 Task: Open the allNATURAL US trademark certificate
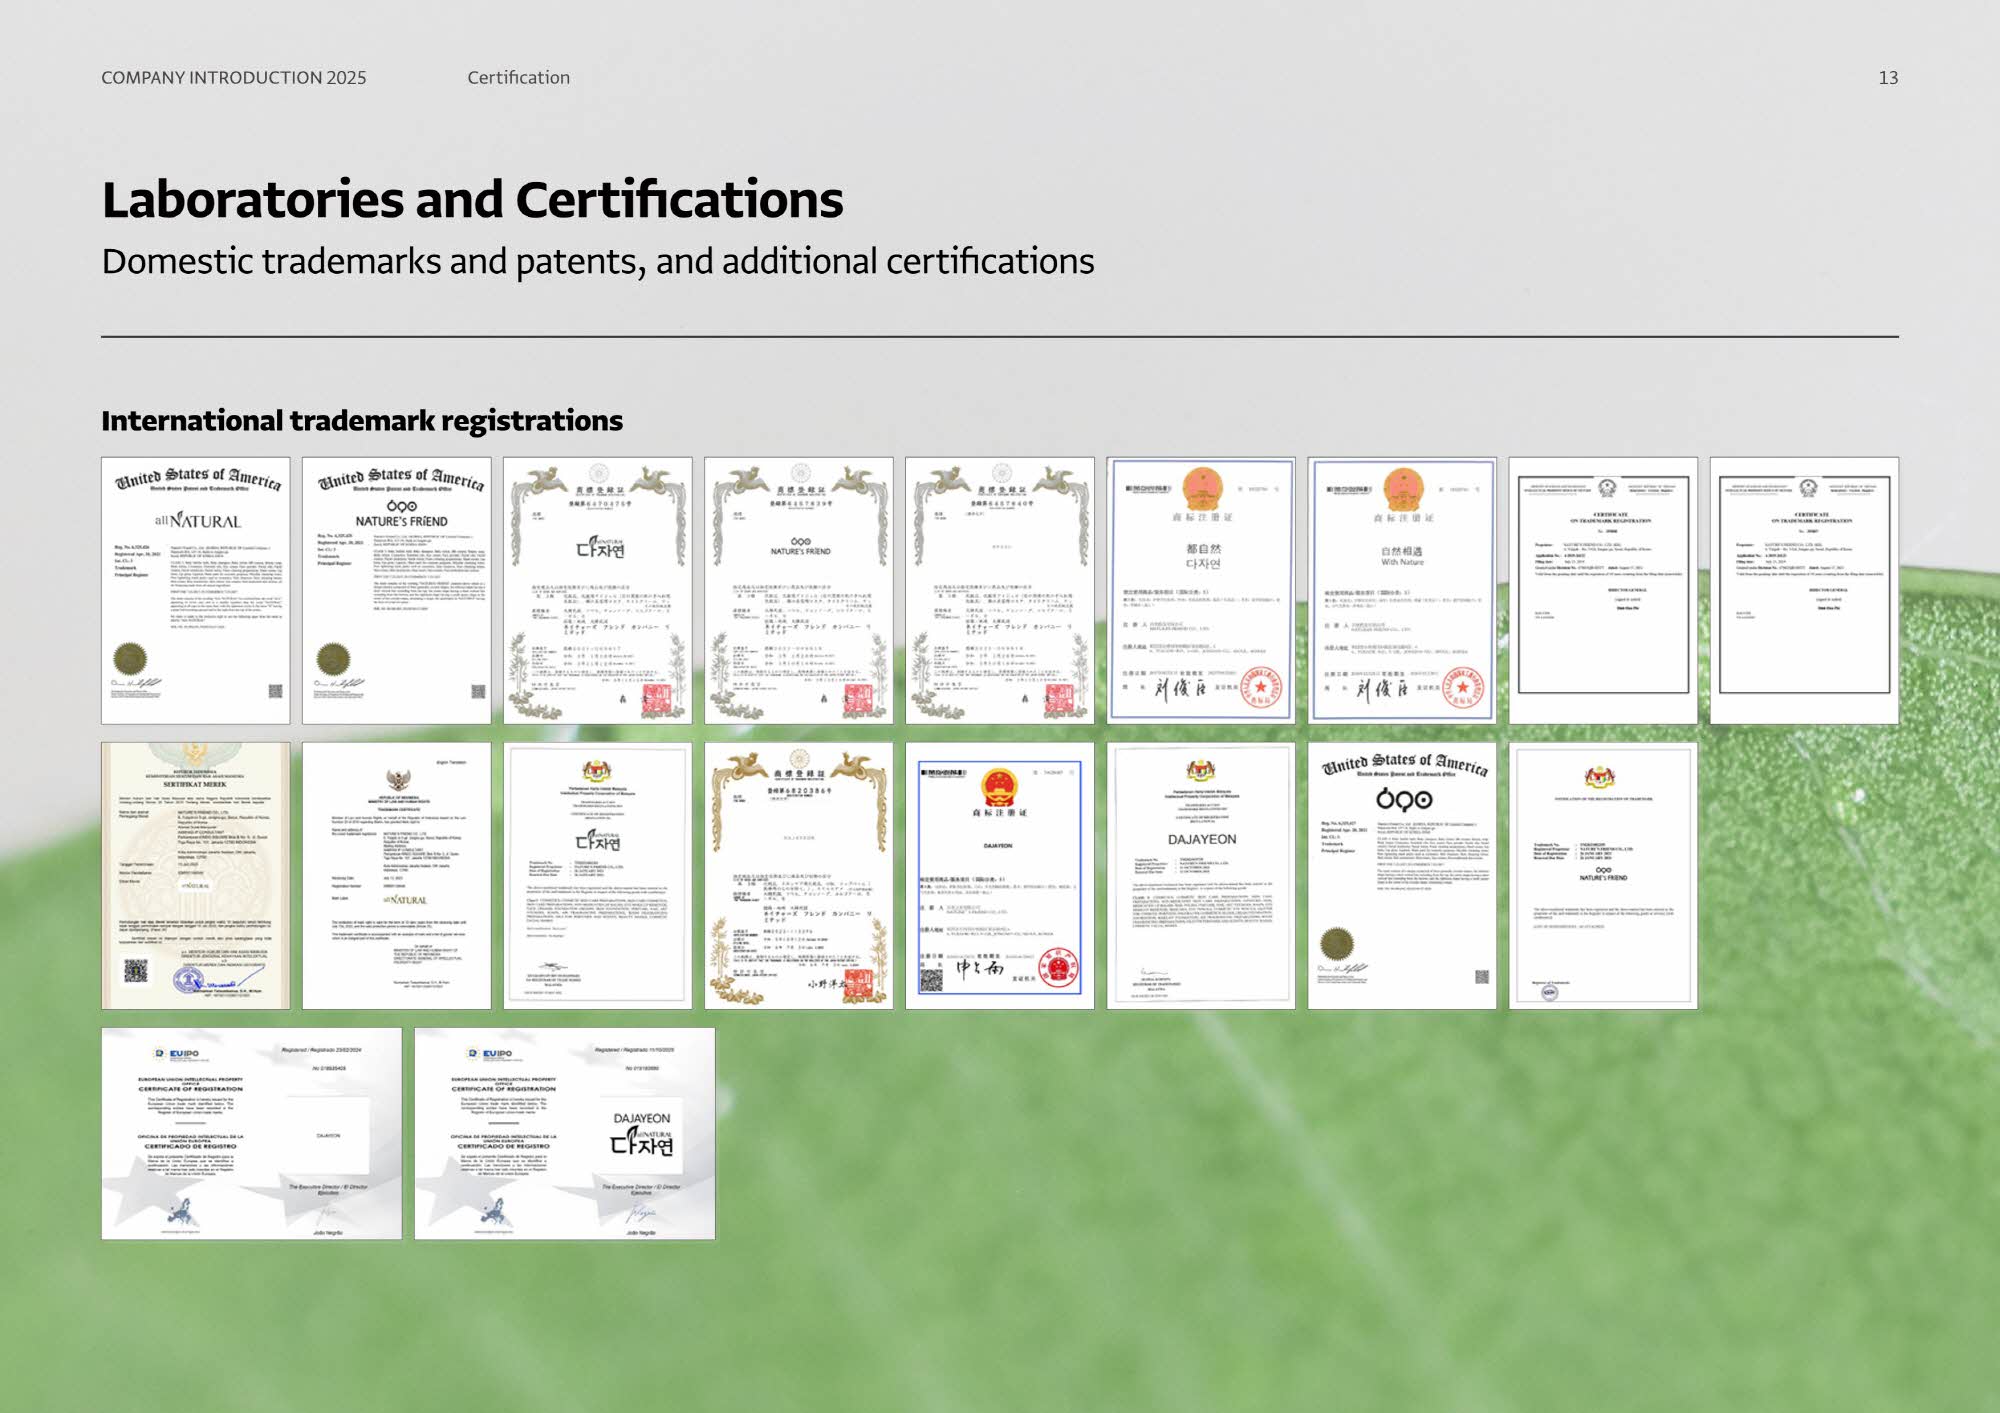[x=195, y=590]
